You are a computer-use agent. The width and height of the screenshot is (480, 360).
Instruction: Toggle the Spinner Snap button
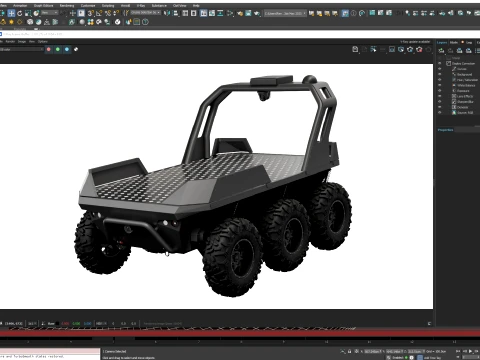[116, 13]
